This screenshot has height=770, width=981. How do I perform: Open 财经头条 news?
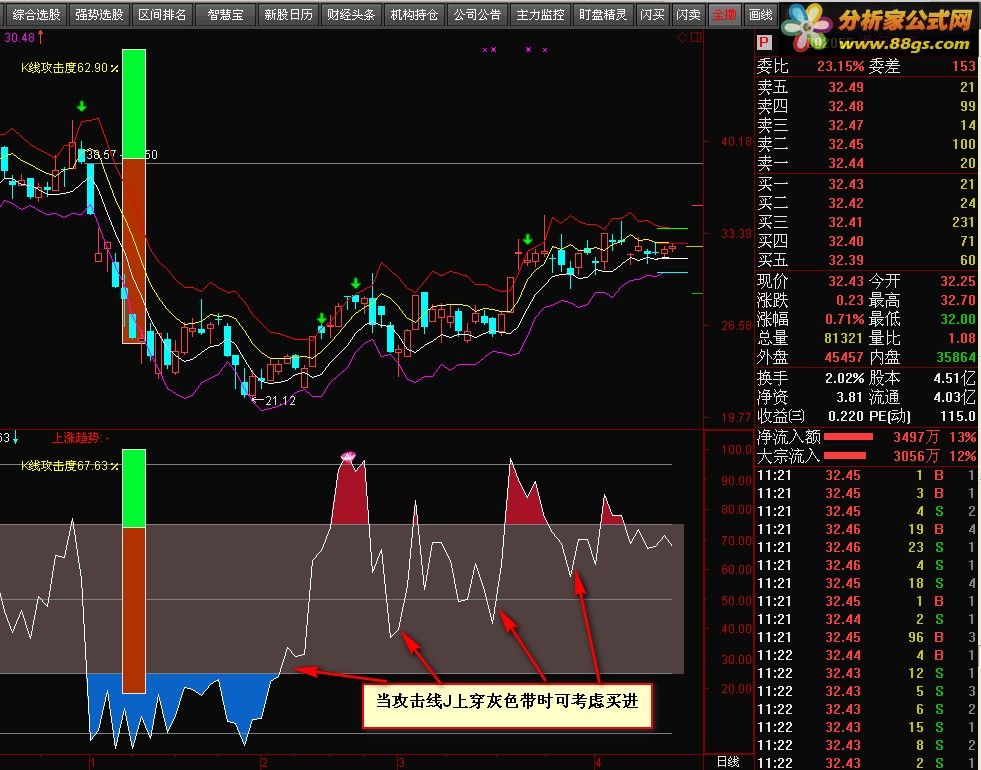point(351,14)
